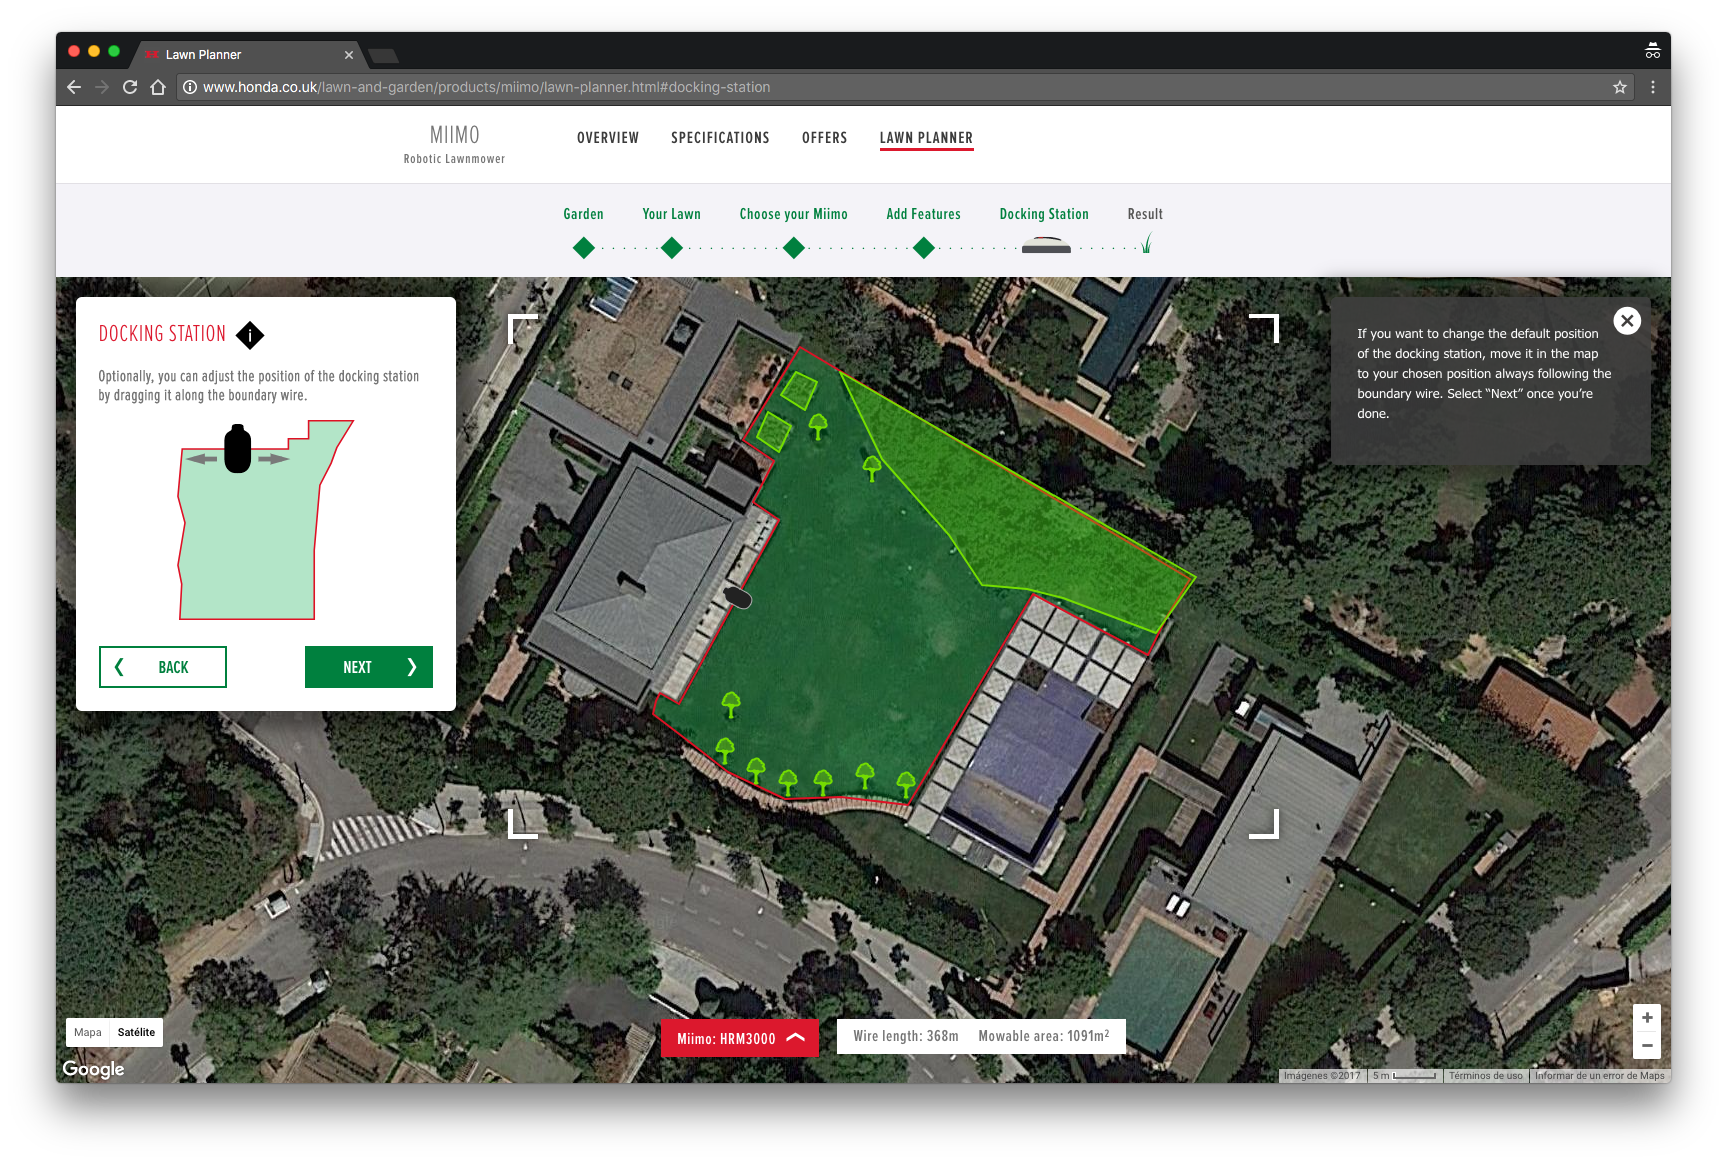Zoom out on the map

point(1646,1045)
